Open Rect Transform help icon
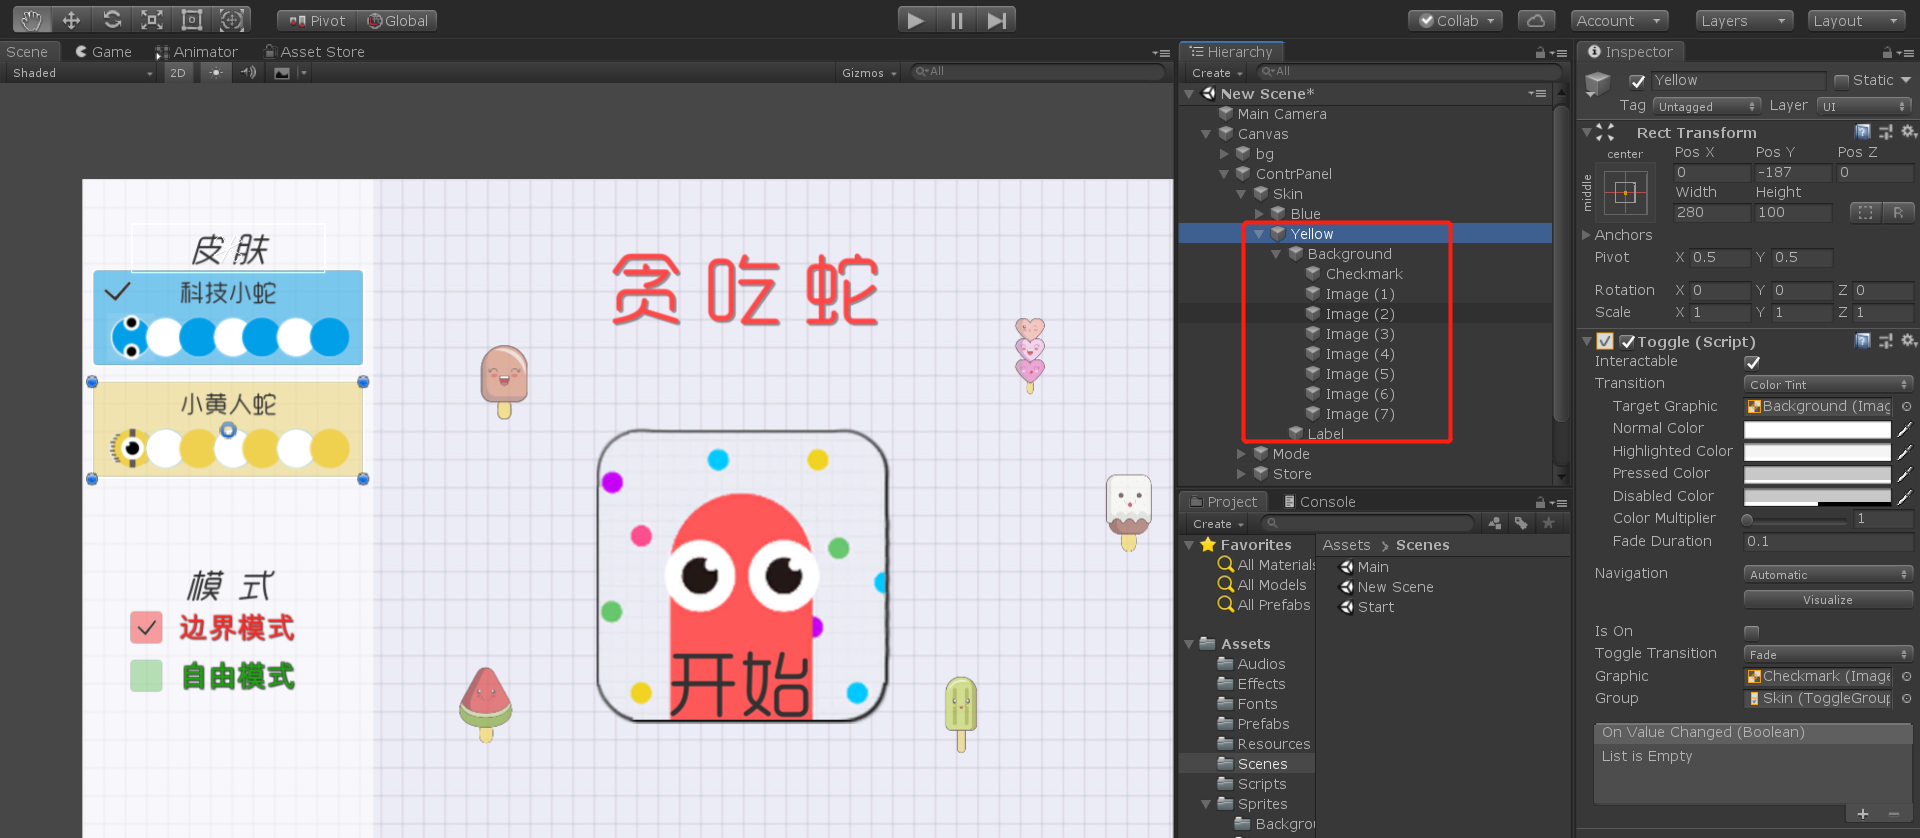1920x838 pixels. (x=1862, y=132)
